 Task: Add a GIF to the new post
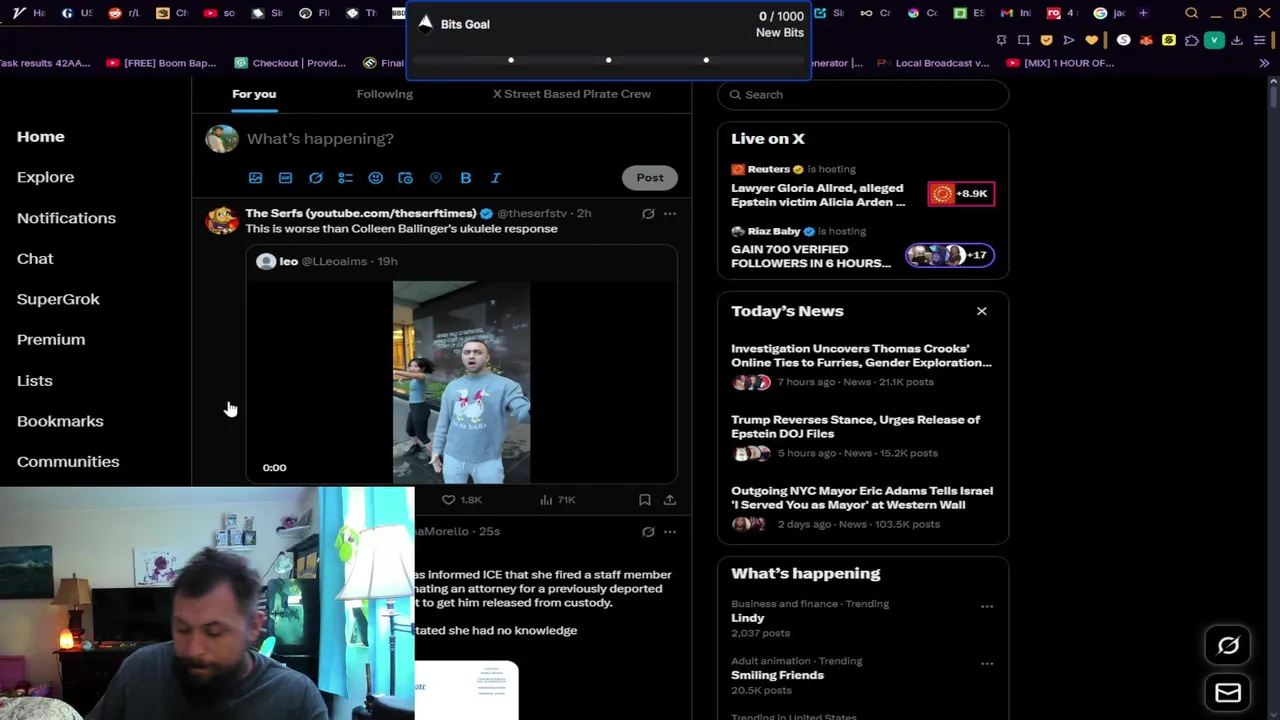coord(285,178)
